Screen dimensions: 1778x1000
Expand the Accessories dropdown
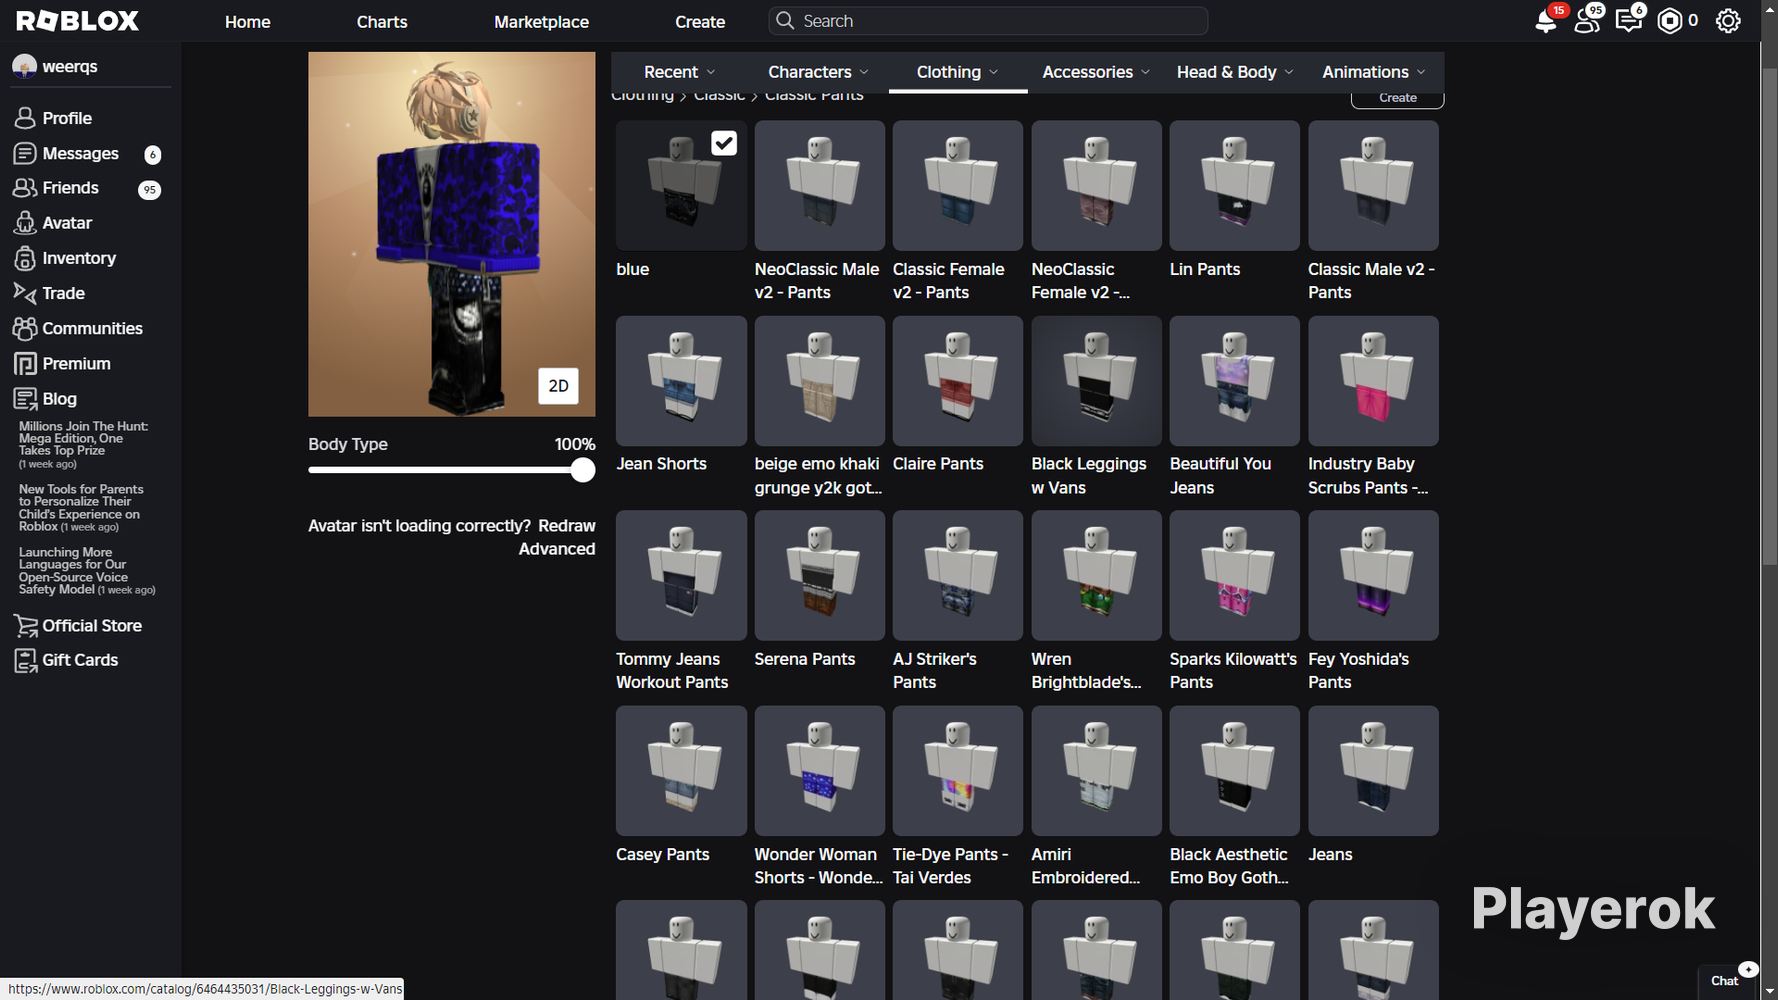[1096, 72]
